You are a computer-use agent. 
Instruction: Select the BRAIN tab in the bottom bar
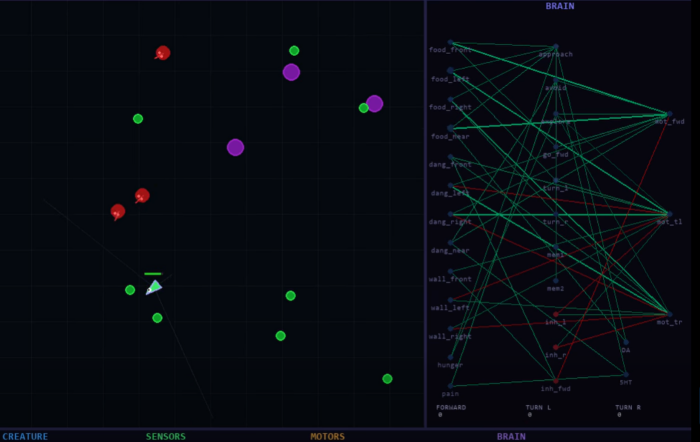tap(511, 436)
